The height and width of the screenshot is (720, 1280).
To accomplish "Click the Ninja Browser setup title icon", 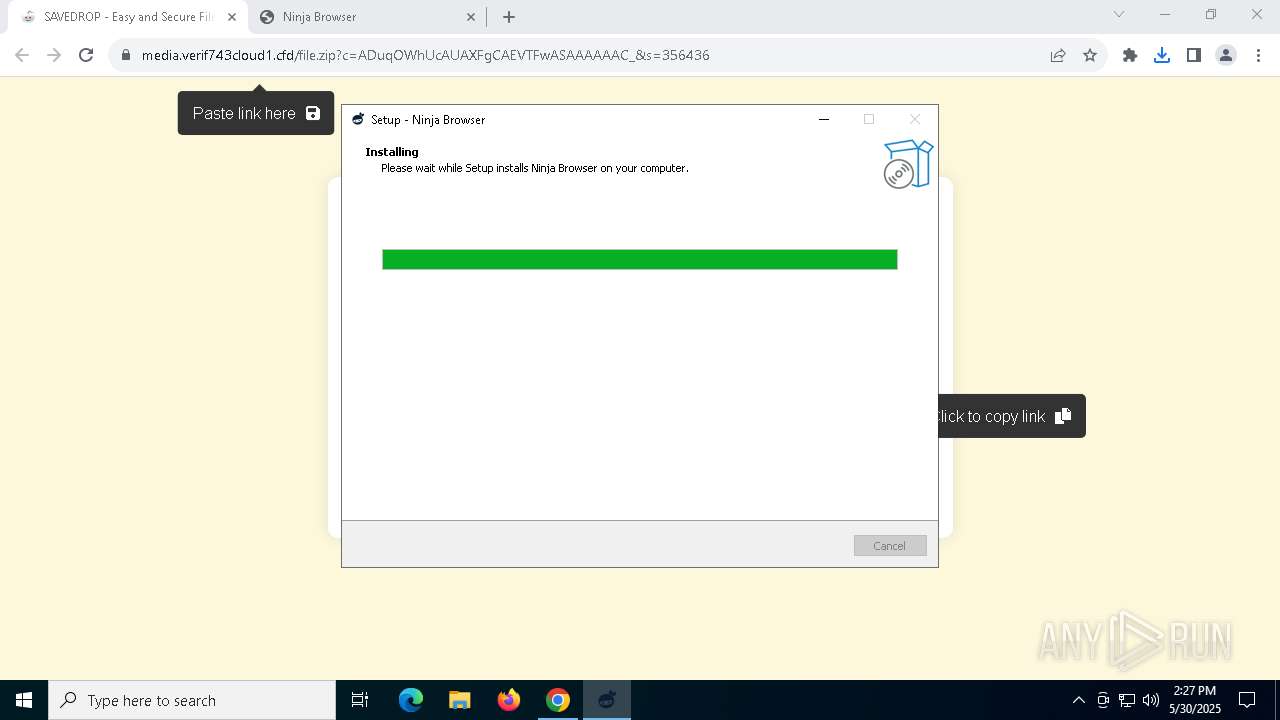I will pyautogui.click(x=358, y=119).
